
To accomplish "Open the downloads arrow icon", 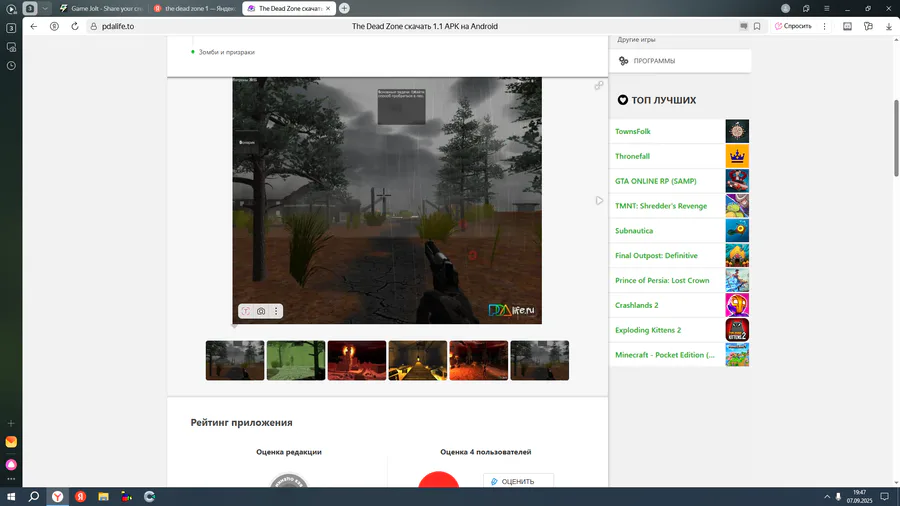I will [889, 26].
